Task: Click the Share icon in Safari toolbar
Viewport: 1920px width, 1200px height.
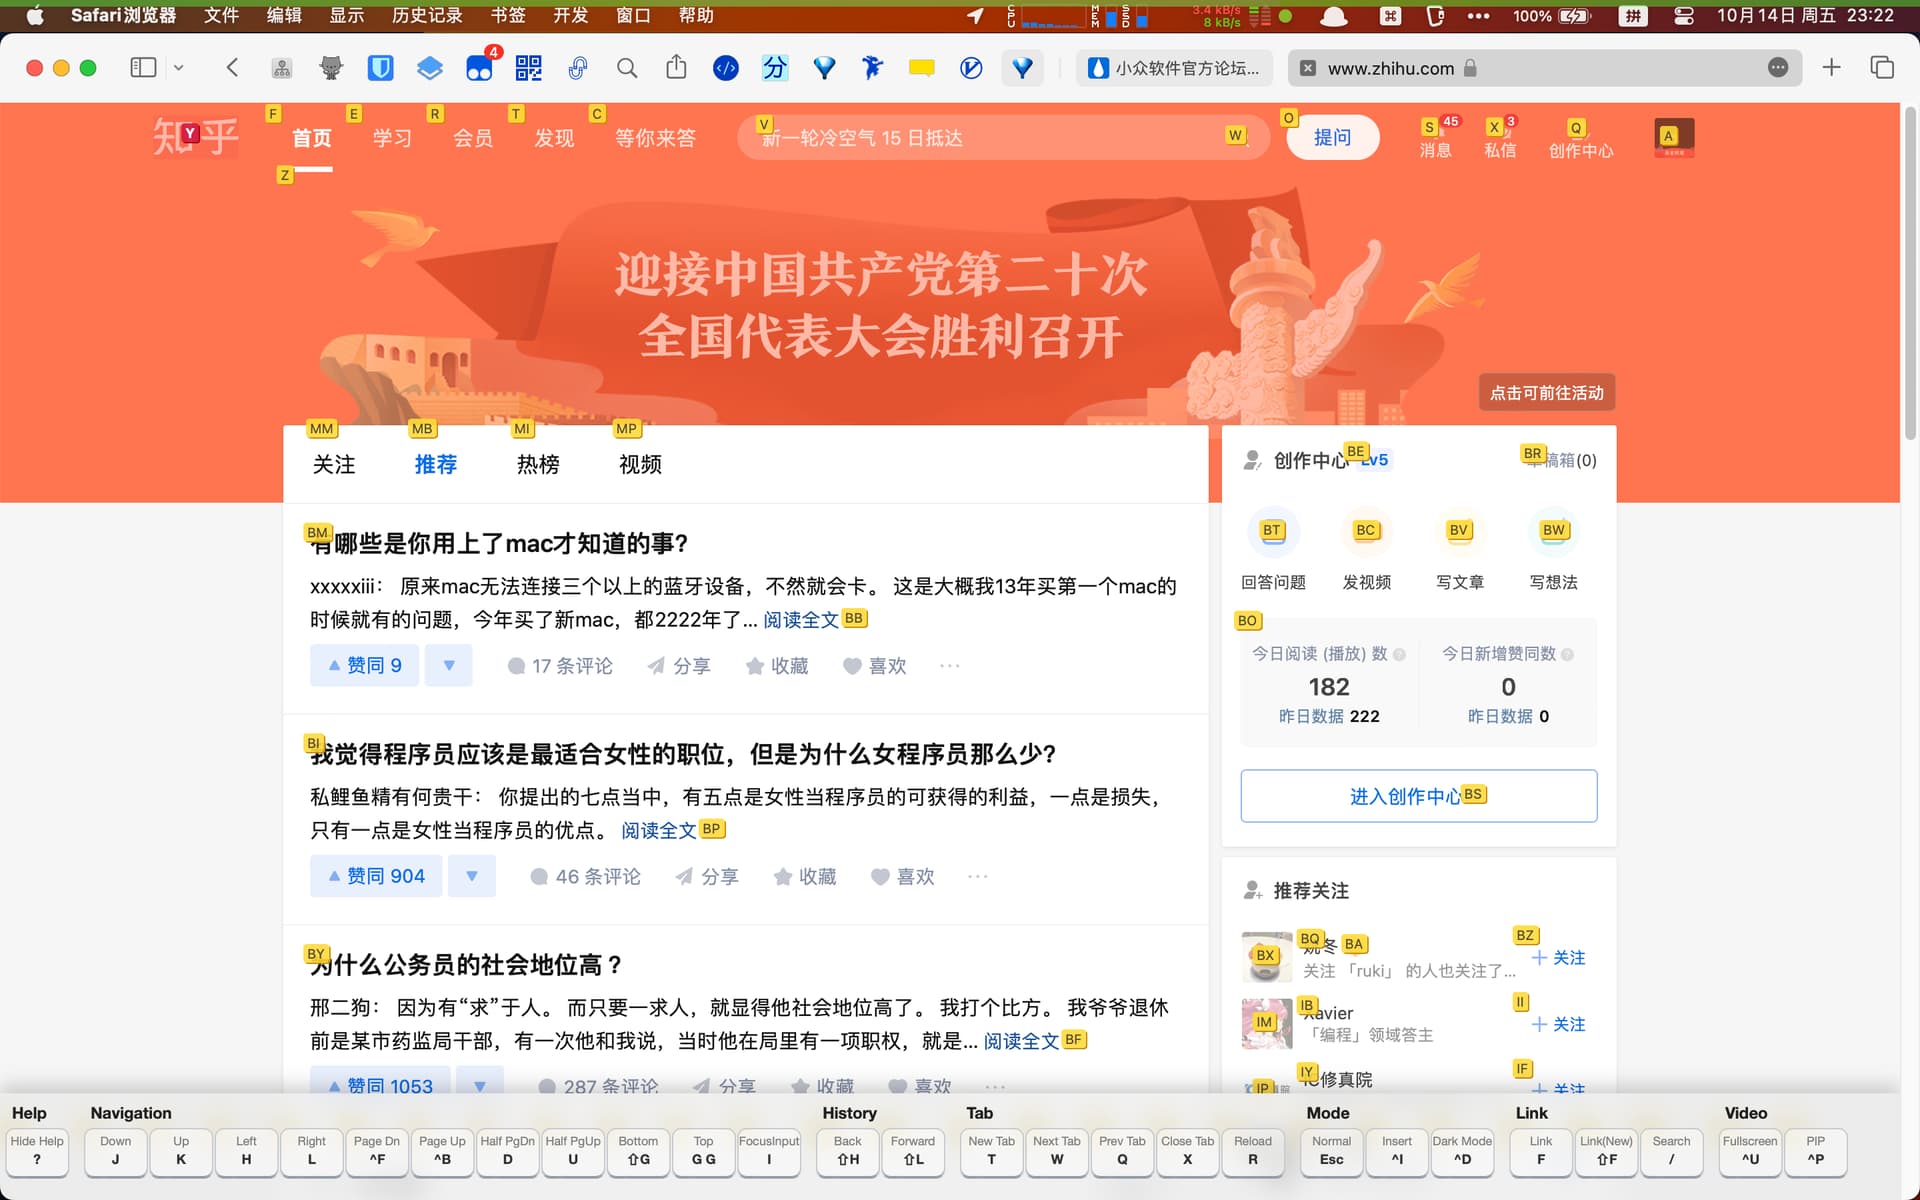Action: pos(676,68)
